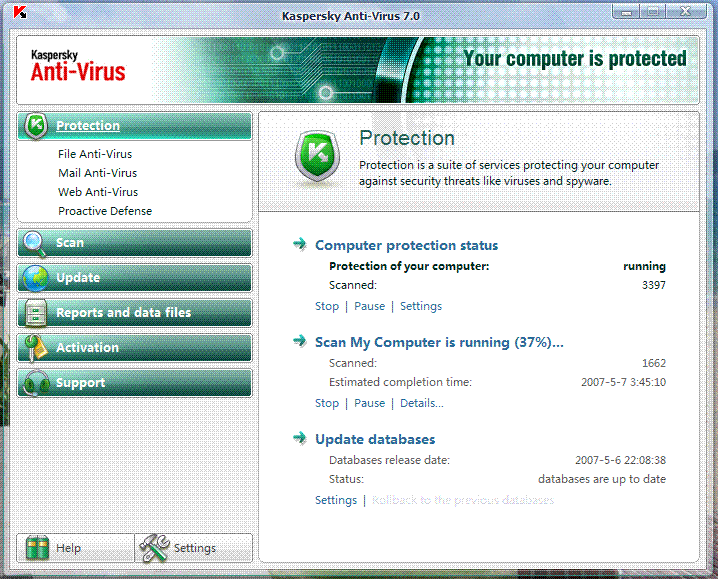
Task: Click estimated completion time 2007-5-7 3:45:10
Action: click(623, 382)
